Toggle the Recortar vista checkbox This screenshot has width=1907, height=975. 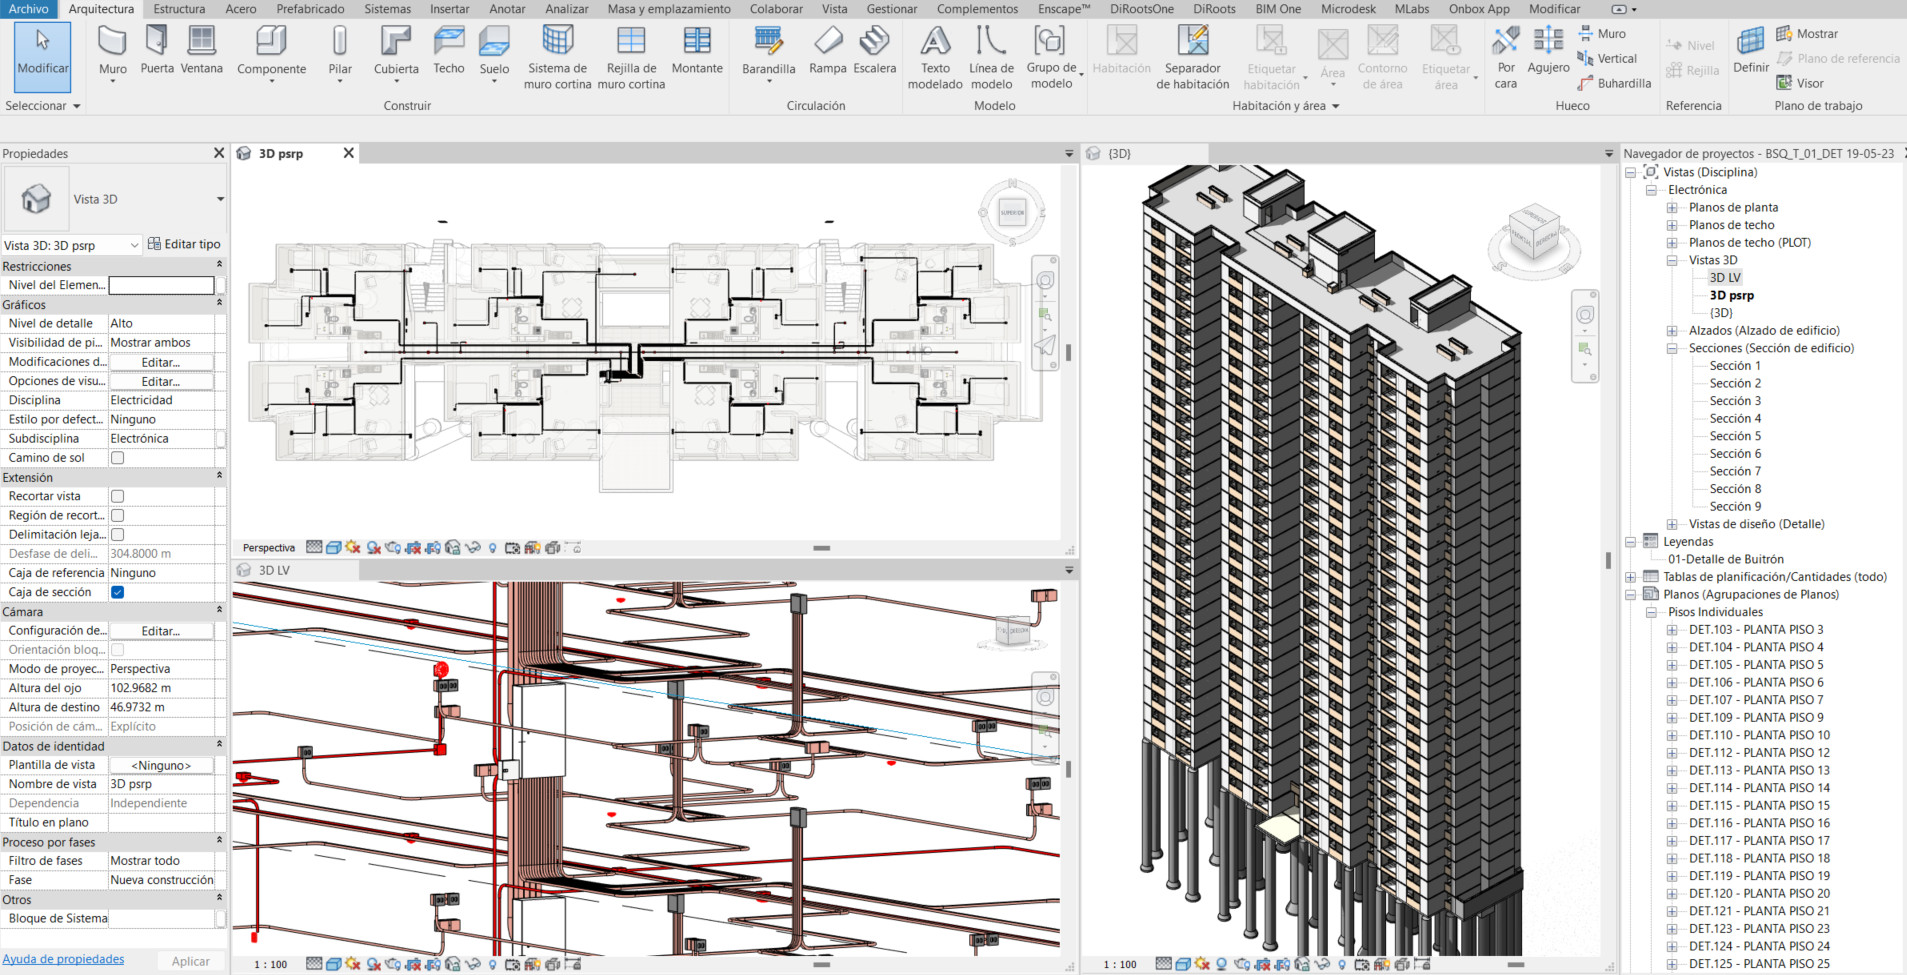coord(117,496)
